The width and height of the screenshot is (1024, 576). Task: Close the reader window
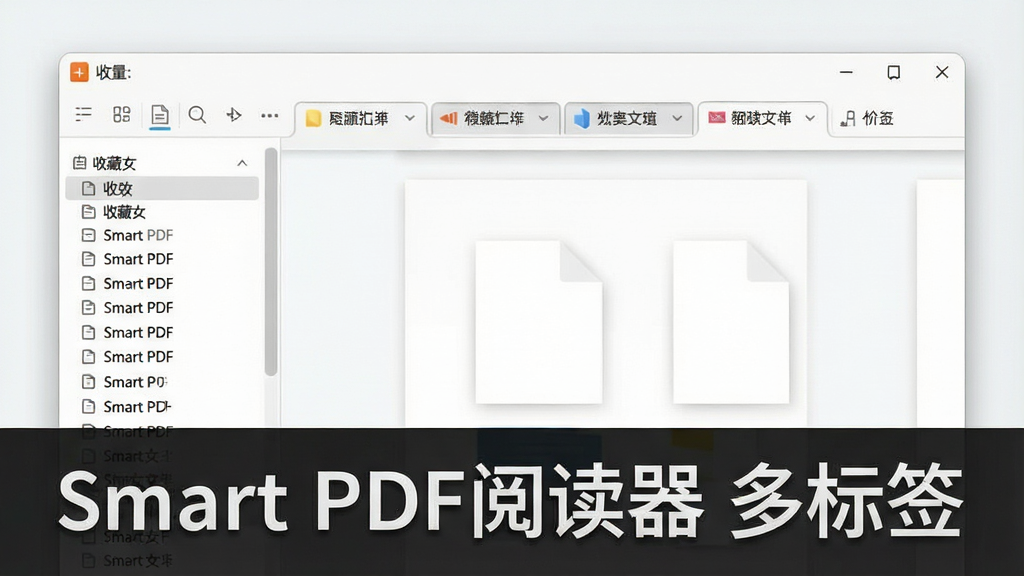942,72
